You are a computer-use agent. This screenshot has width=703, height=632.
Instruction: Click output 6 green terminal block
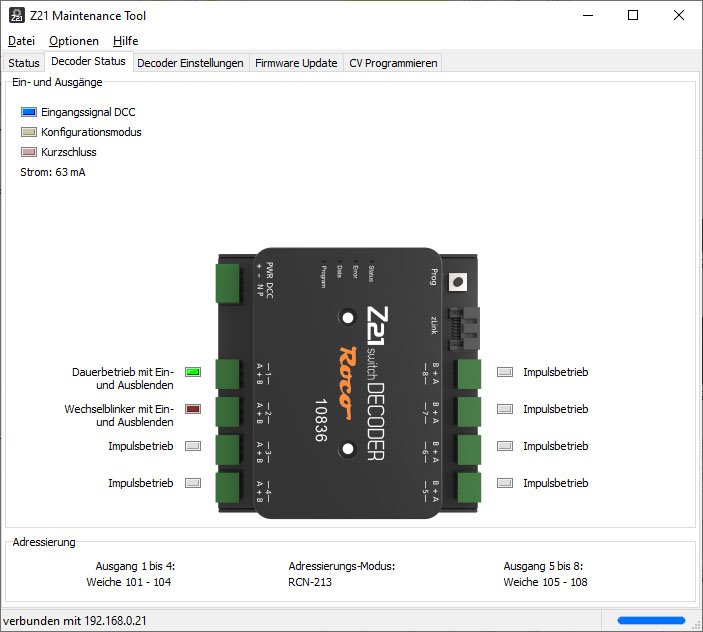tap(469, 450)
